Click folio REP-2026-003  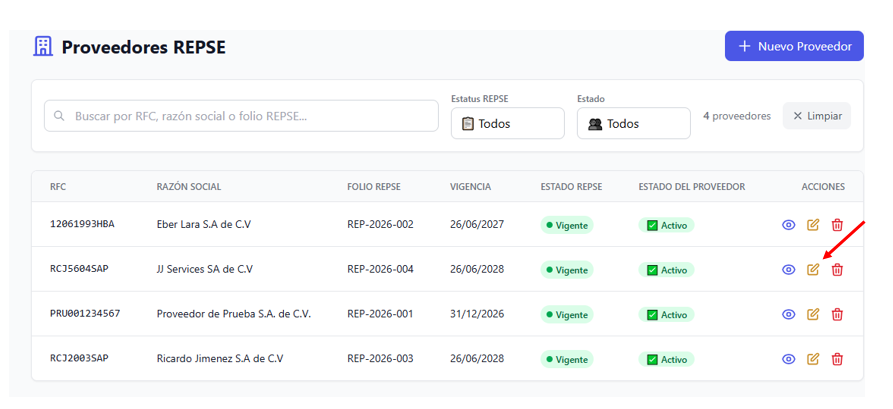point(380,359)
